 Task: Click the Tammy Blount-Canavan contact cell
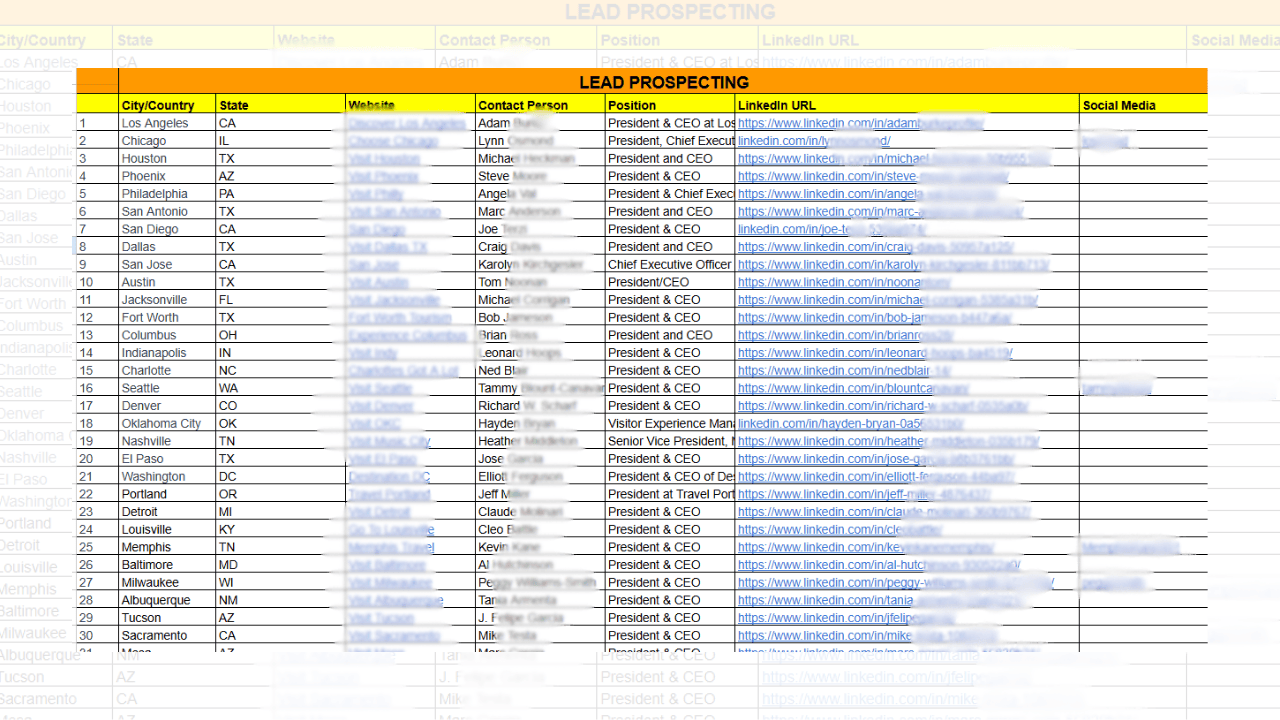[x=540, y=388]
